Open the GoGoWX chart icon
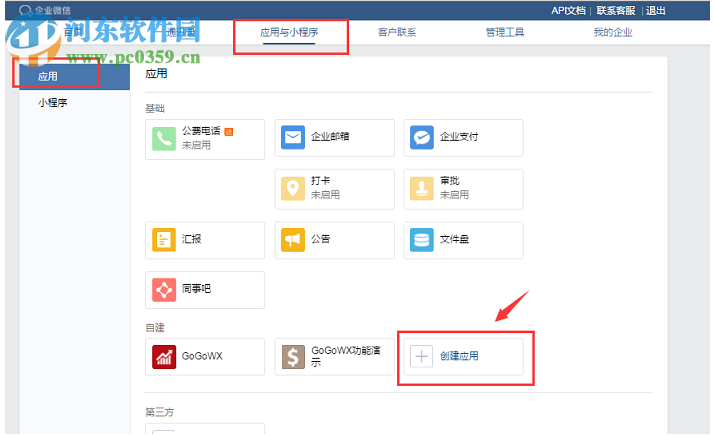This screenshot has width=714, height=435. pyautogui.click(x=164, y=357)
